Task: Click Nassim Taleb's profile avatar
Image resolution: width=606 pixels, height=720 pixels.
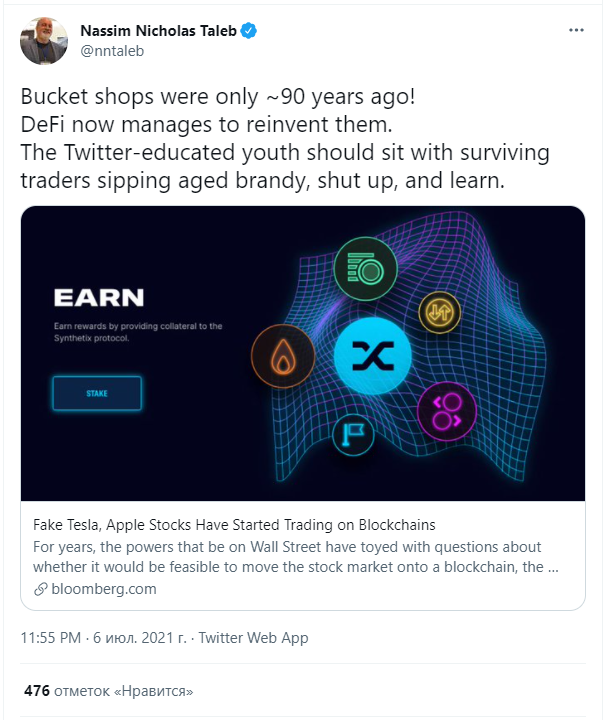Action: (x=44, y=41)
